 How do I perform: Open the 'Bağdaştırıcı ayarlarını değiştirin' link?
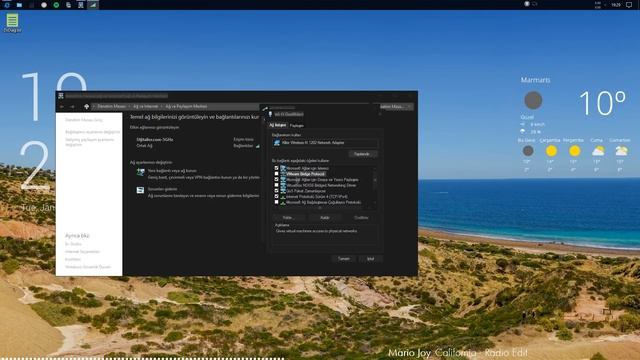coord(93,132)
